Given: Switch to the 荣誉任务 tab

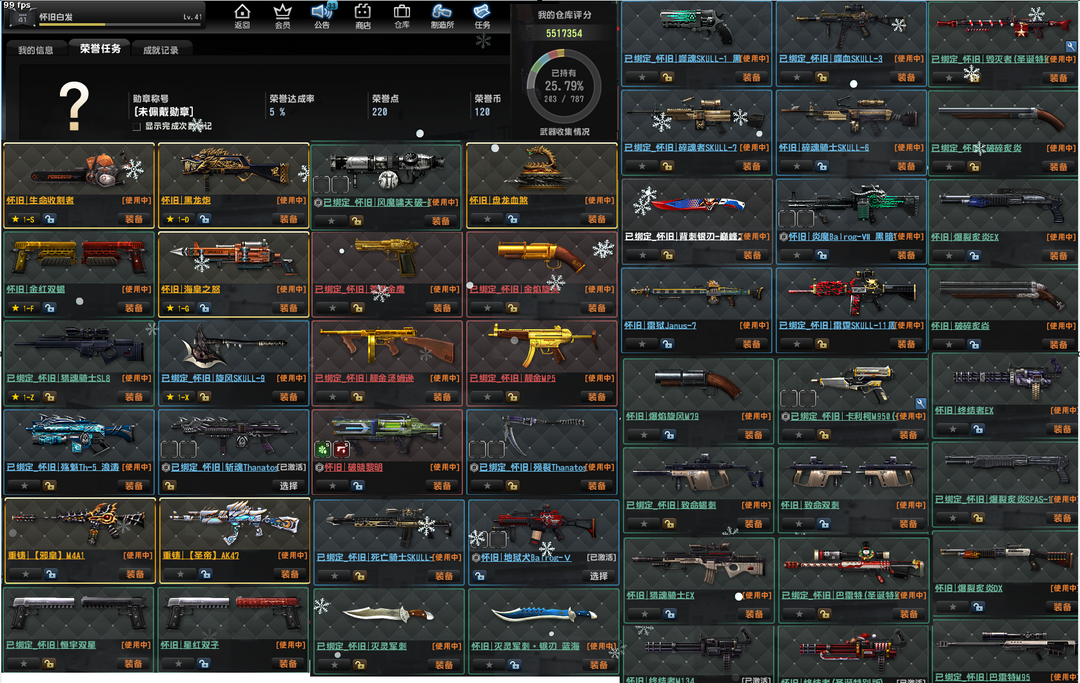Looking at the screenshot, I should click(x=100, y=48).
